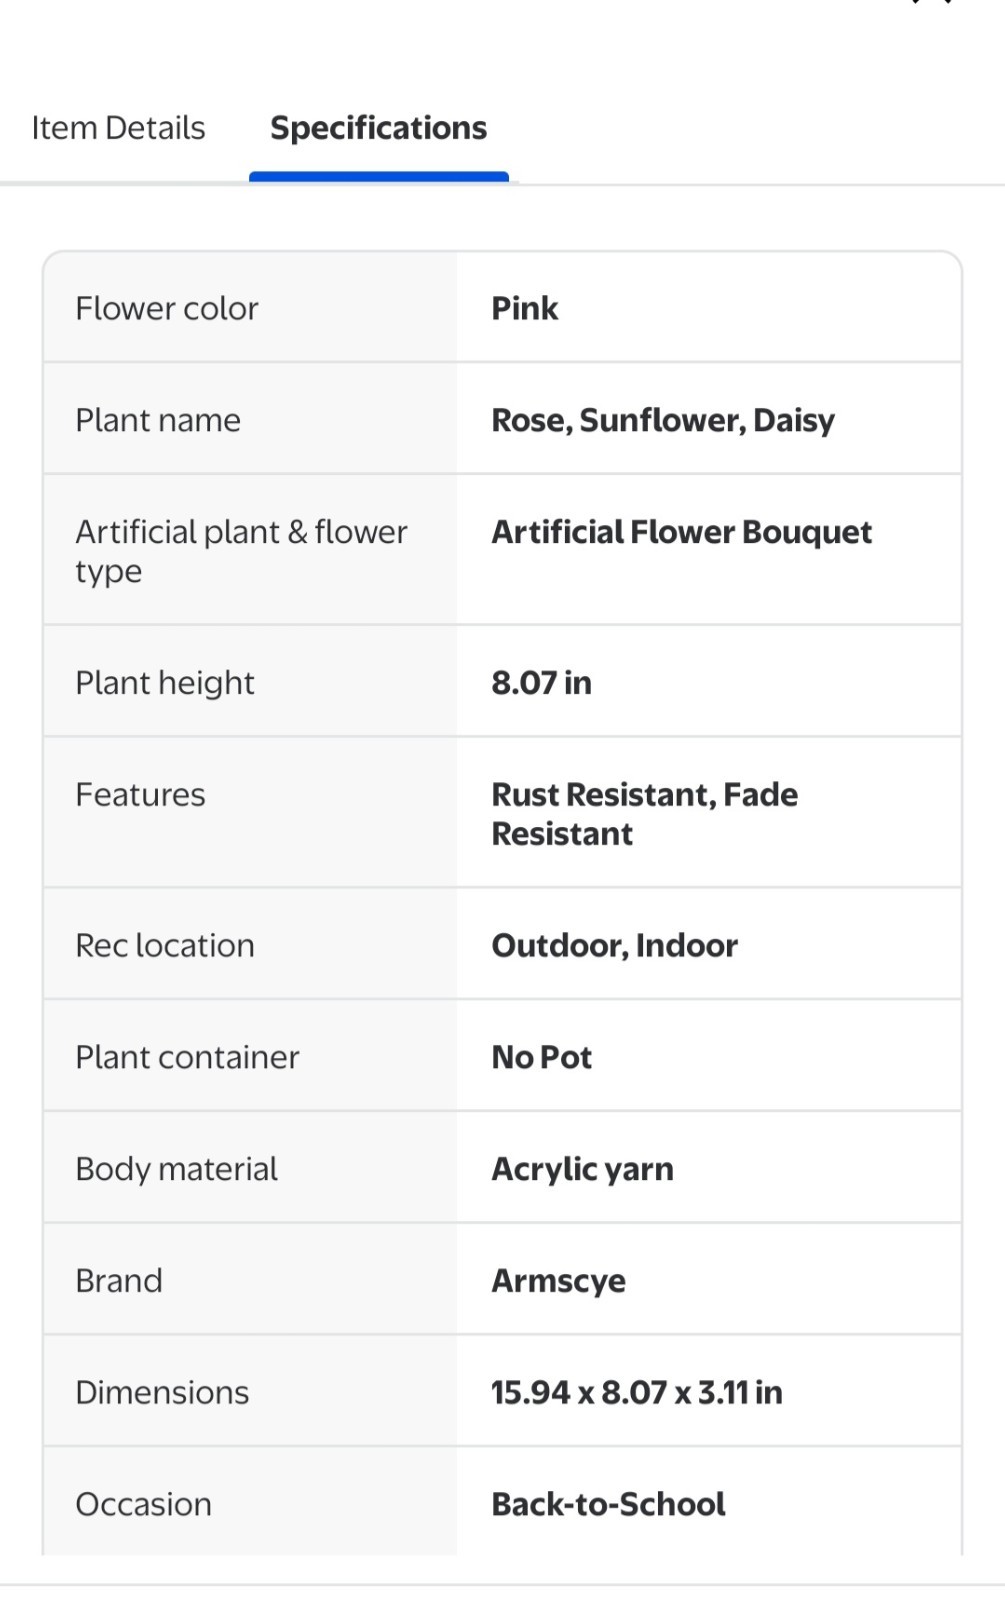Screen dimensions: 1005x1600
Task: Click the Features row label
Action: [141, 795]
